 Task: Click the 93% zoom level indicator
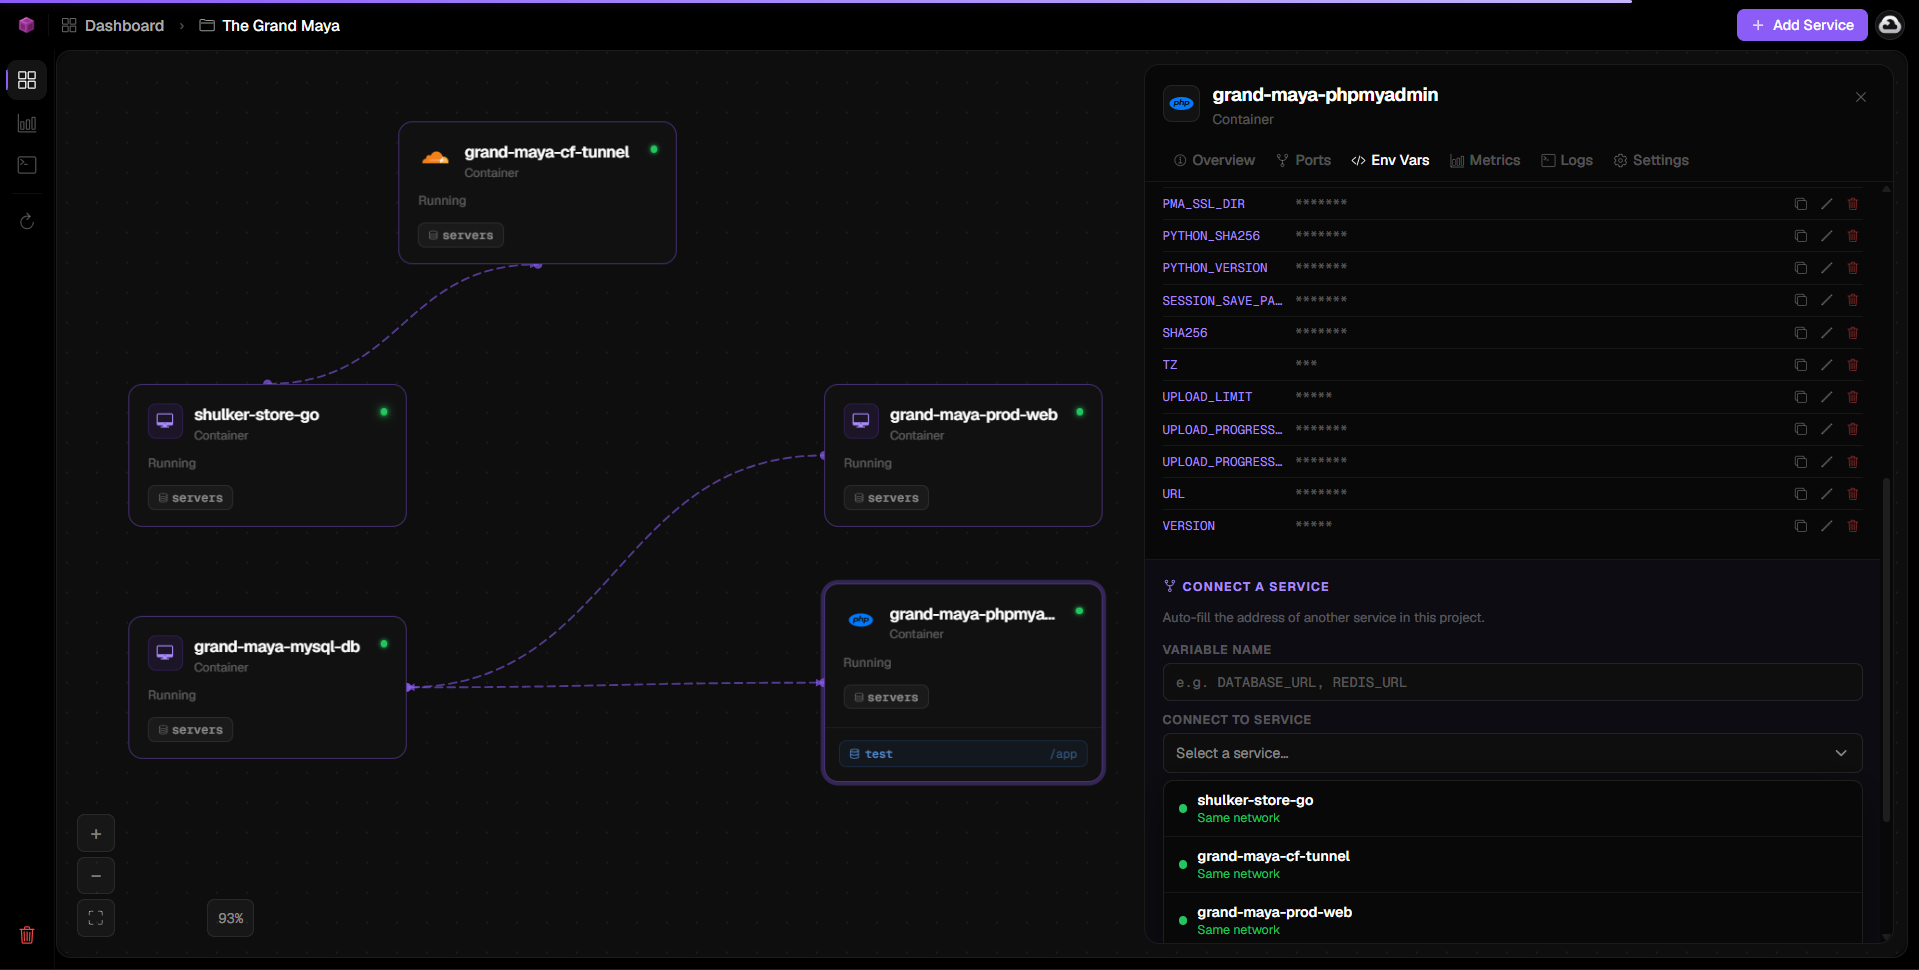tap(231, 918)
